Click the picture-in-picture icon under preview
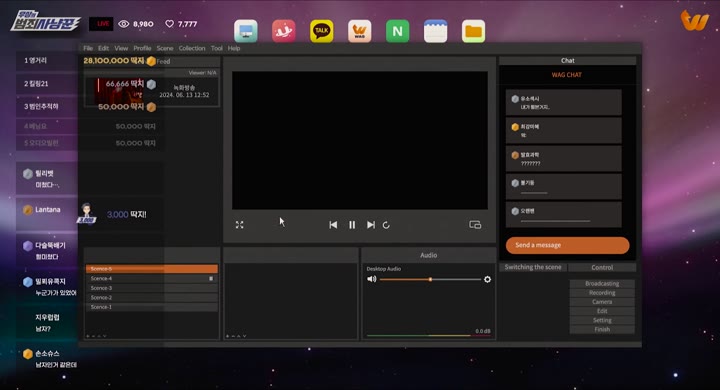 click(475, 225)
